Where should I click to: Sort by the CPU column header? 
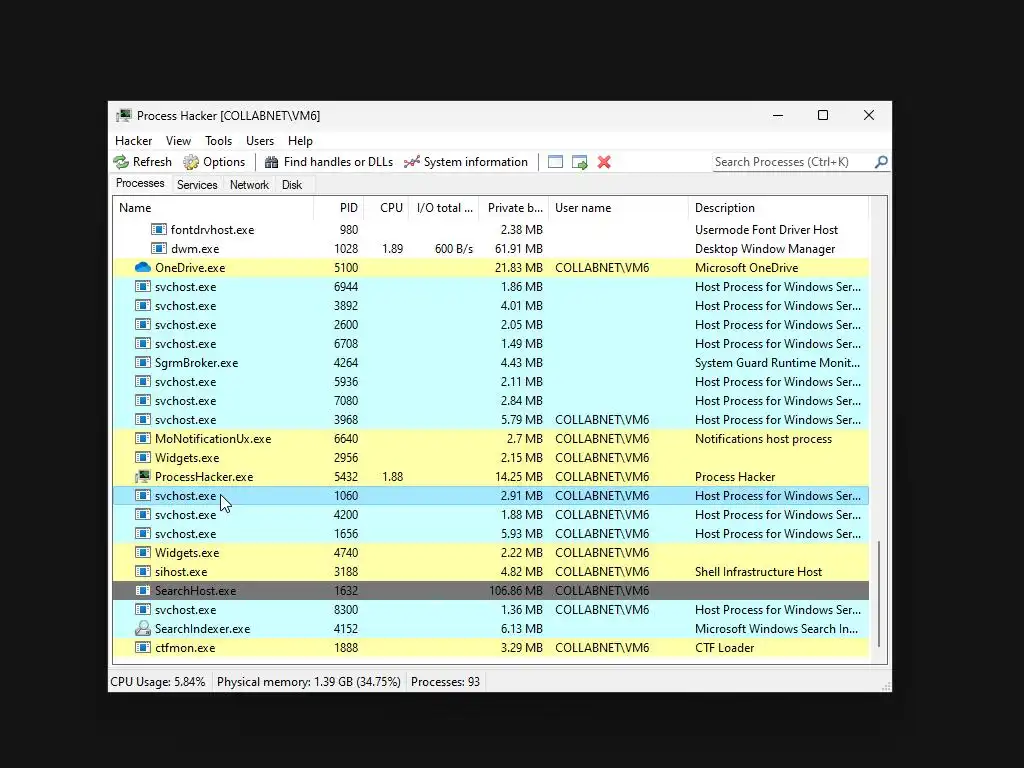click(x=387, y=208)
